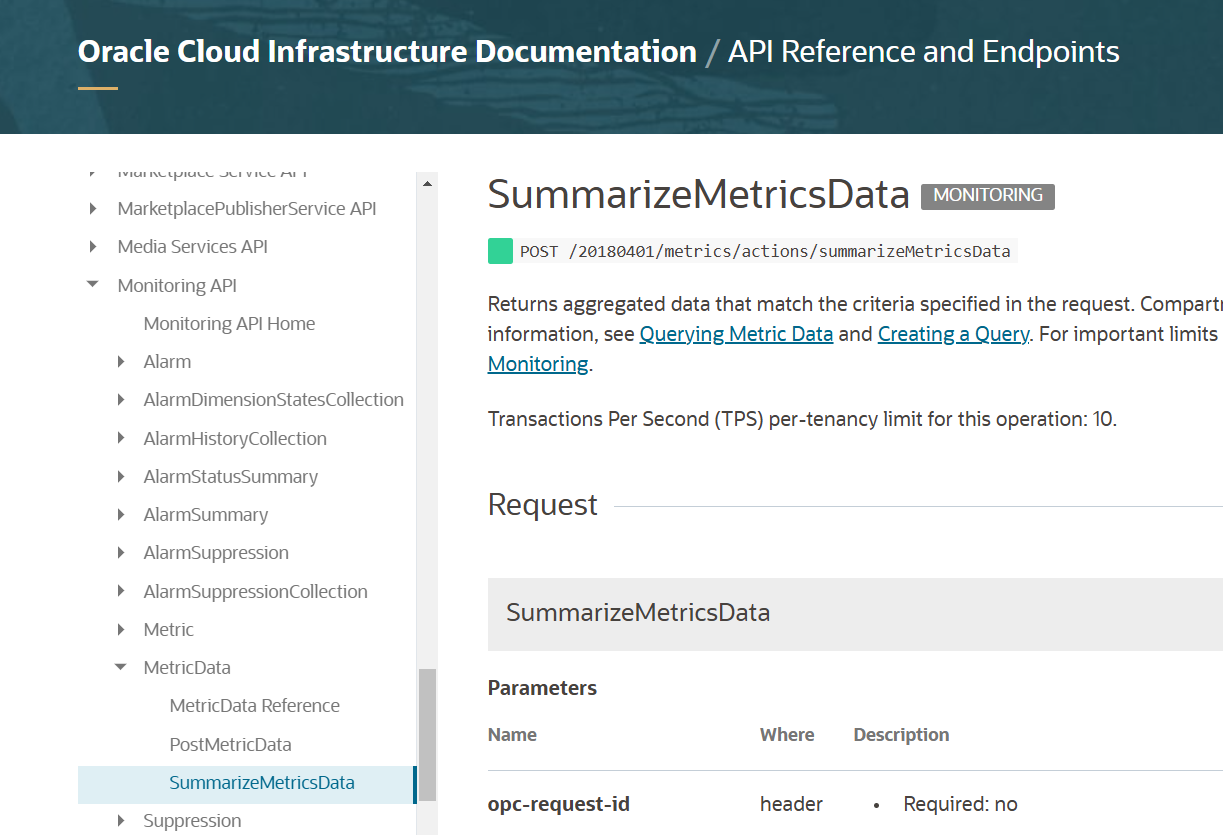This screenshot has height=835, width=1223.
Task: Select PostMetricData in the sidebar
Action: (x=230, y=745)
